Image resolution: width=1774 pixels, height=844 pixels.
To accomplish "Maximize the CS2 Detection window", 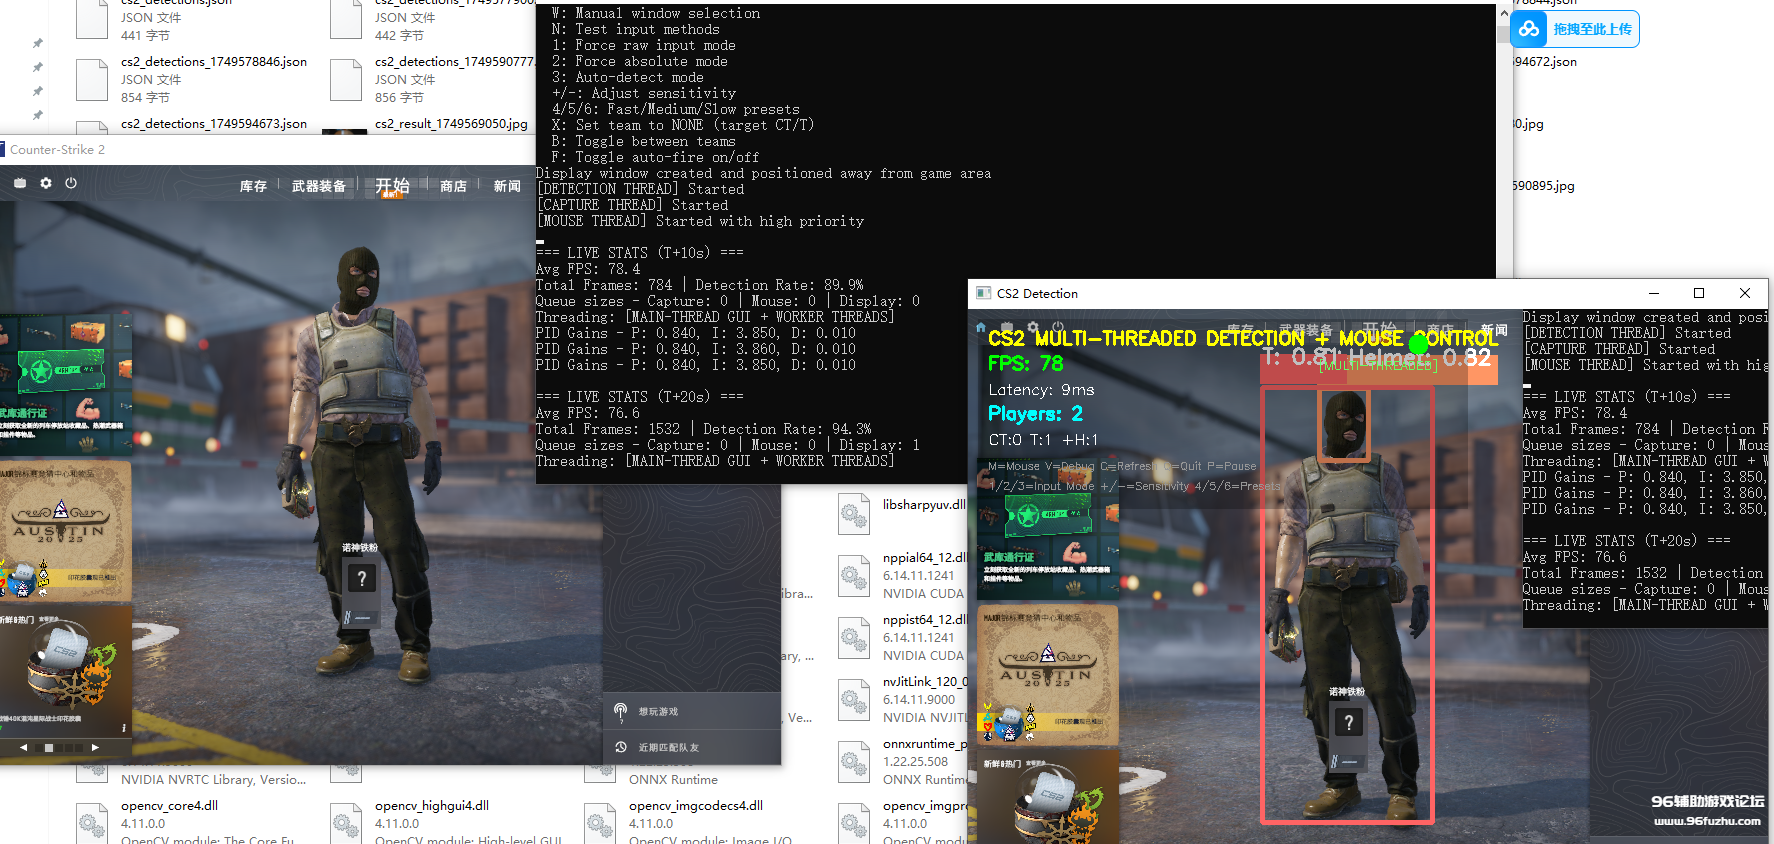I will click(x=1699, y=293).
